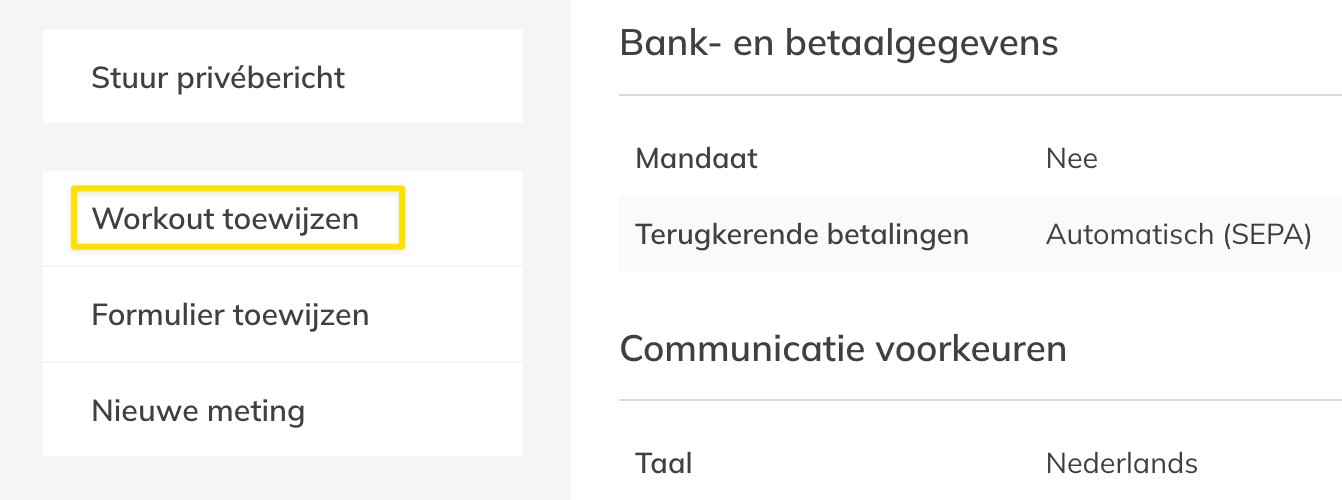Click the Bank- en betaalgegevens heading
Viewport: 1342px width, 500px height.
838,44
